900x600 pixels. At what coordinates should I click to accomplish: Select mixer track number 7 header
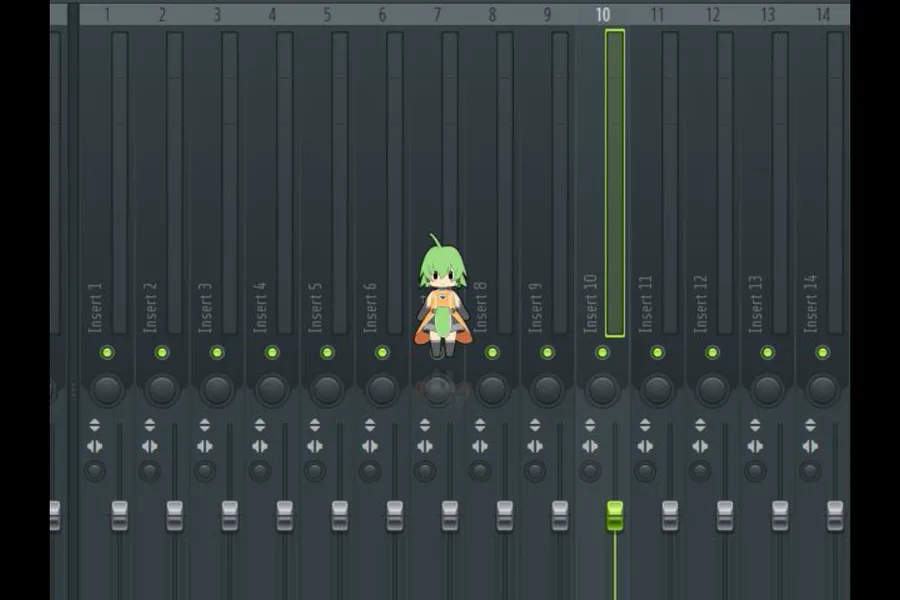(x=437, y=15)
